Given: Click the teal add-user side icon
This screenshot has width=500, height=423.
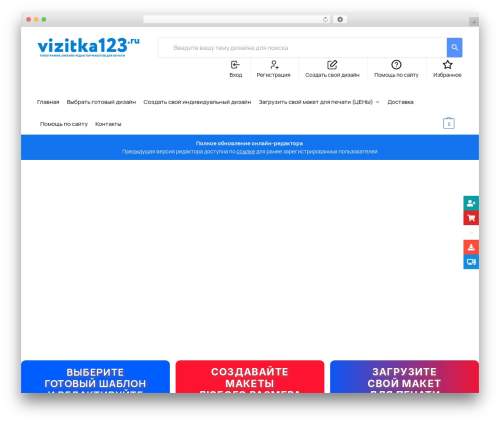Looking at the screenshot, I should point(471,203).
